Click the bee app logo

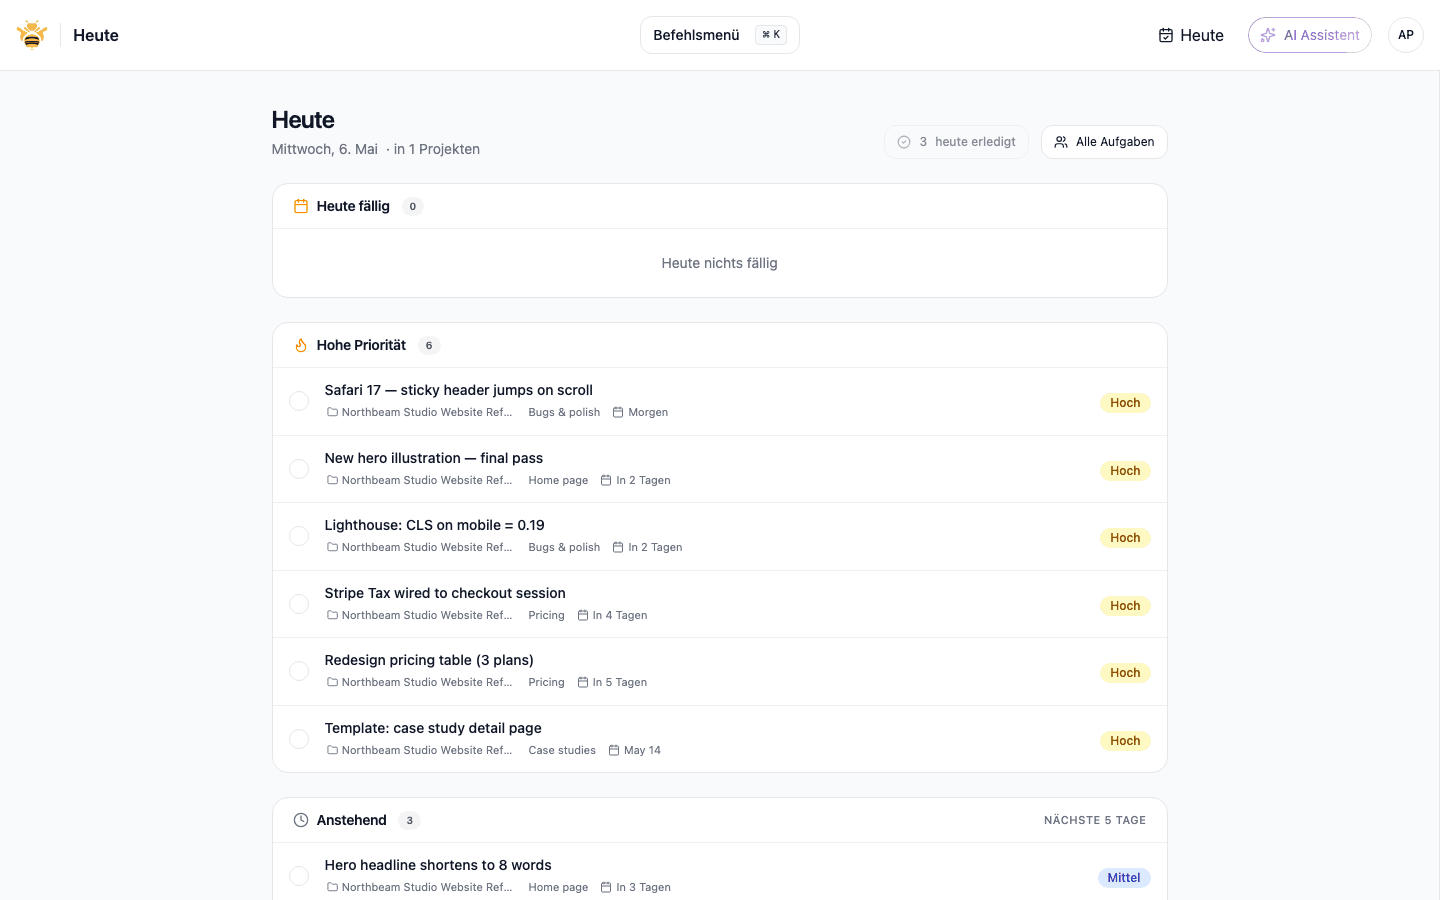pos(32,35)
